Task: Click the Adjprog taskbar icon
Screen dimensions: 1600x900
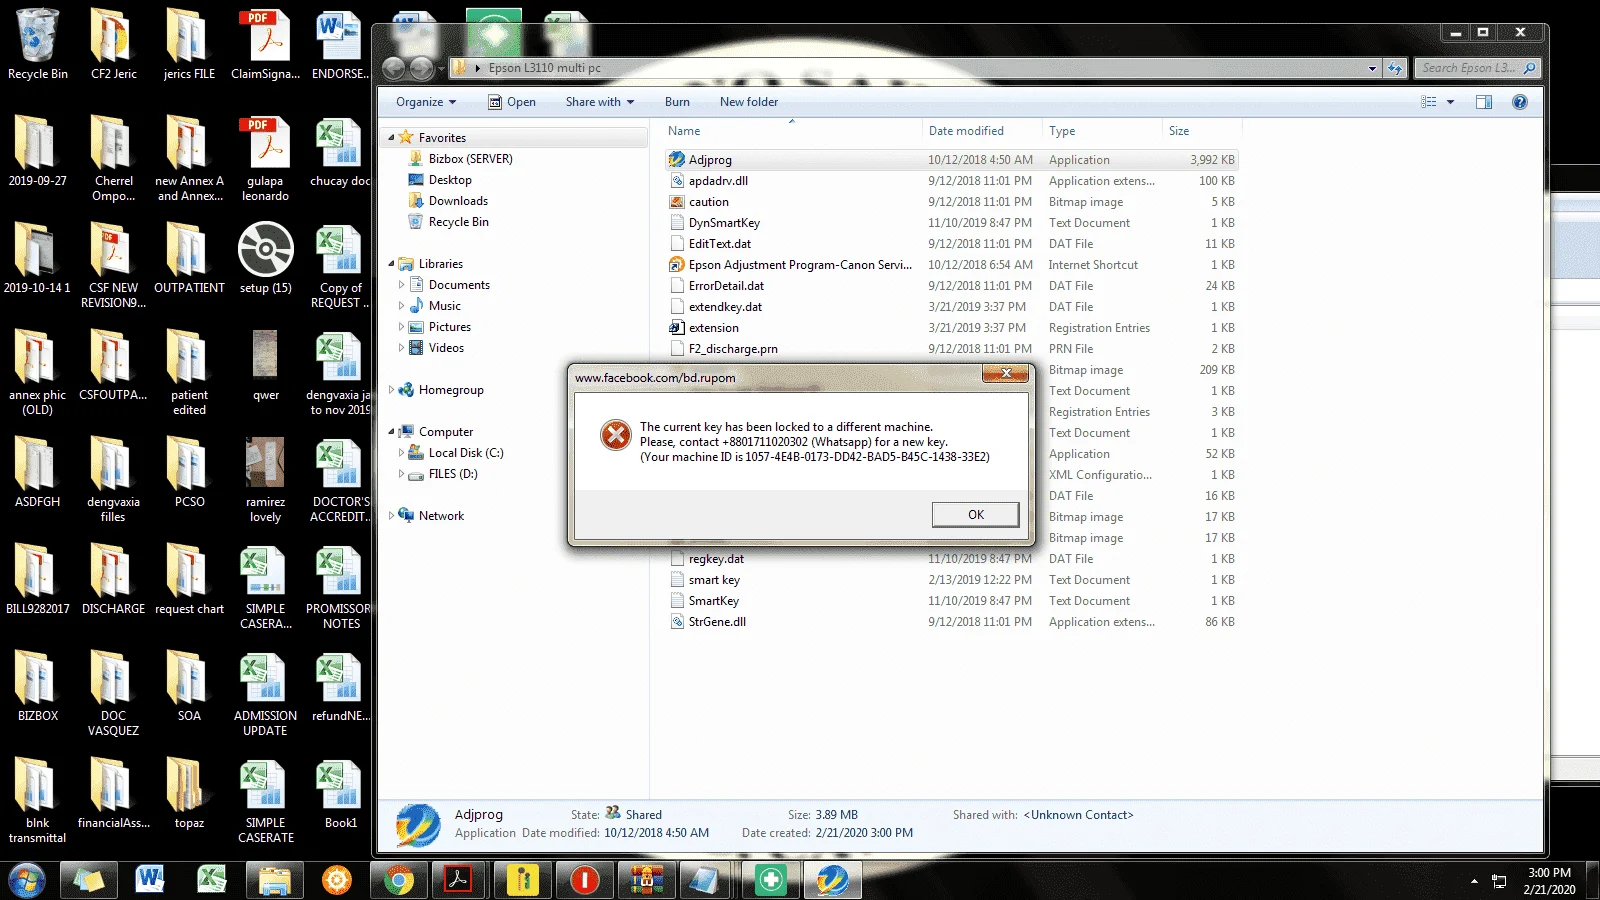Action: [832, 880]
